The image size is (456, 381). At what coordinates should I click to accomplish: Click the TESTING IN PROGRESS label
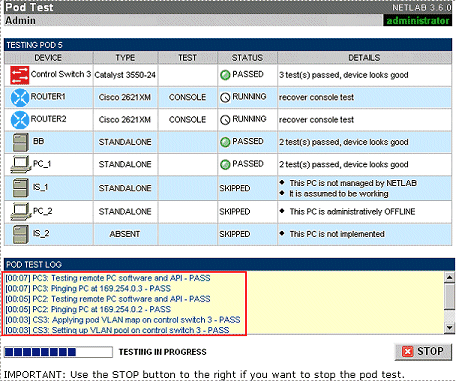pyautogui.click(x=163, y=352)
